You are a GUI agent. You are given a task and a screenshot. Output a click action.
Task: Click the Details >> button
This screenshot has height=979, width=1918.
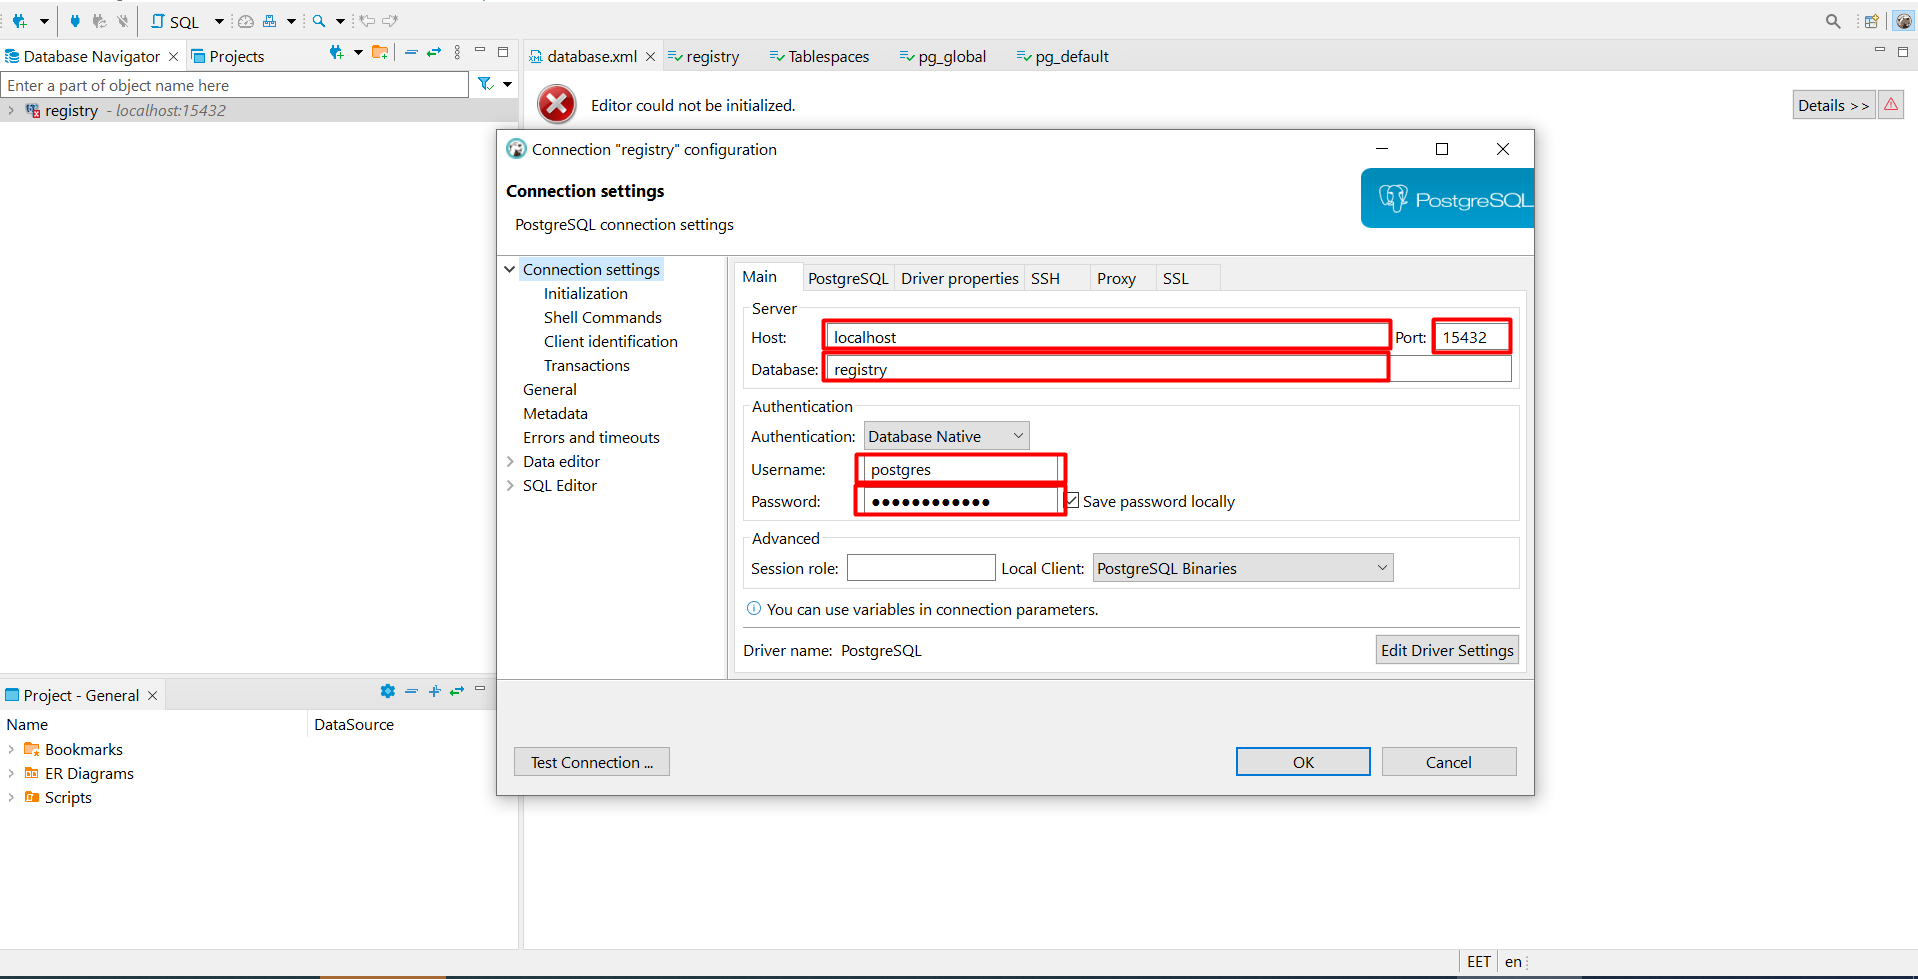[1833, 105]
